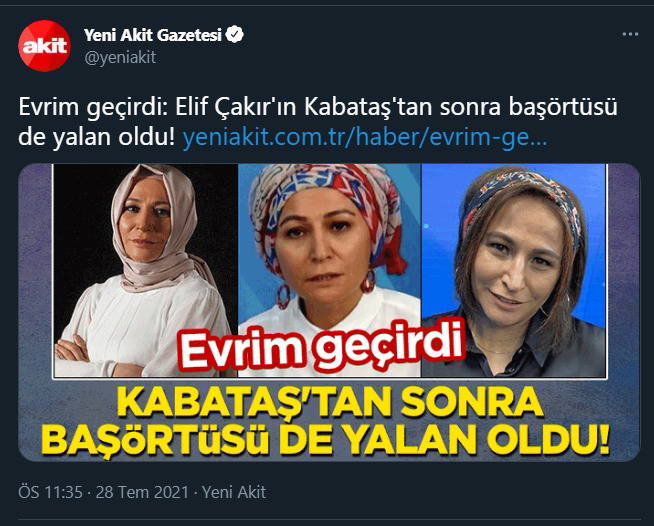The height and width of the screenshot is (526, 654).
Task: Visit the @yeniakit handle
Action: tap(120, 57)
